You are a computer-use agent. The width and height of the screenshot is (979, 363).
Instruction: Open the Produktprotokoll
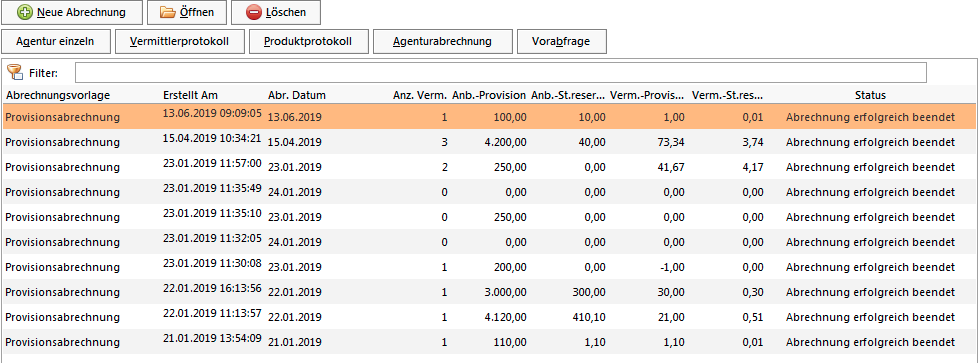tap(309, 42)
